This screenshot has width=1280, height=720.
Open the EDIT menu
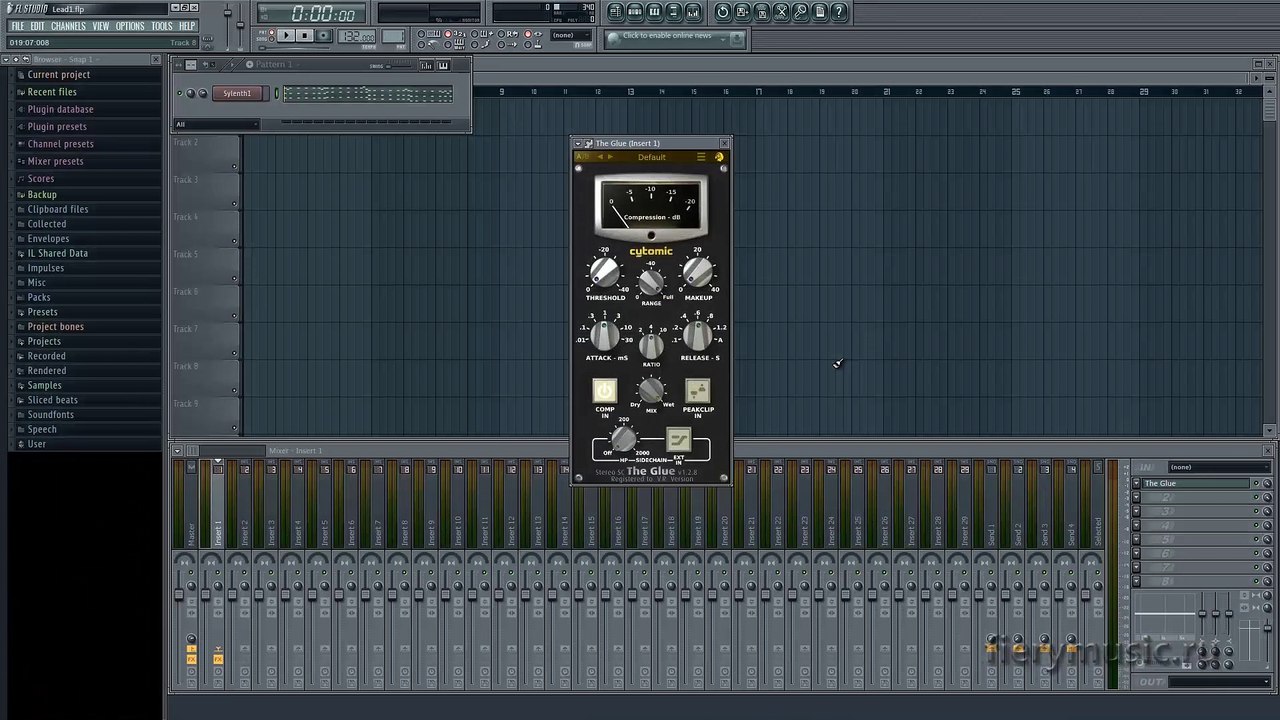pyautogui.click(x=38, y=26)
